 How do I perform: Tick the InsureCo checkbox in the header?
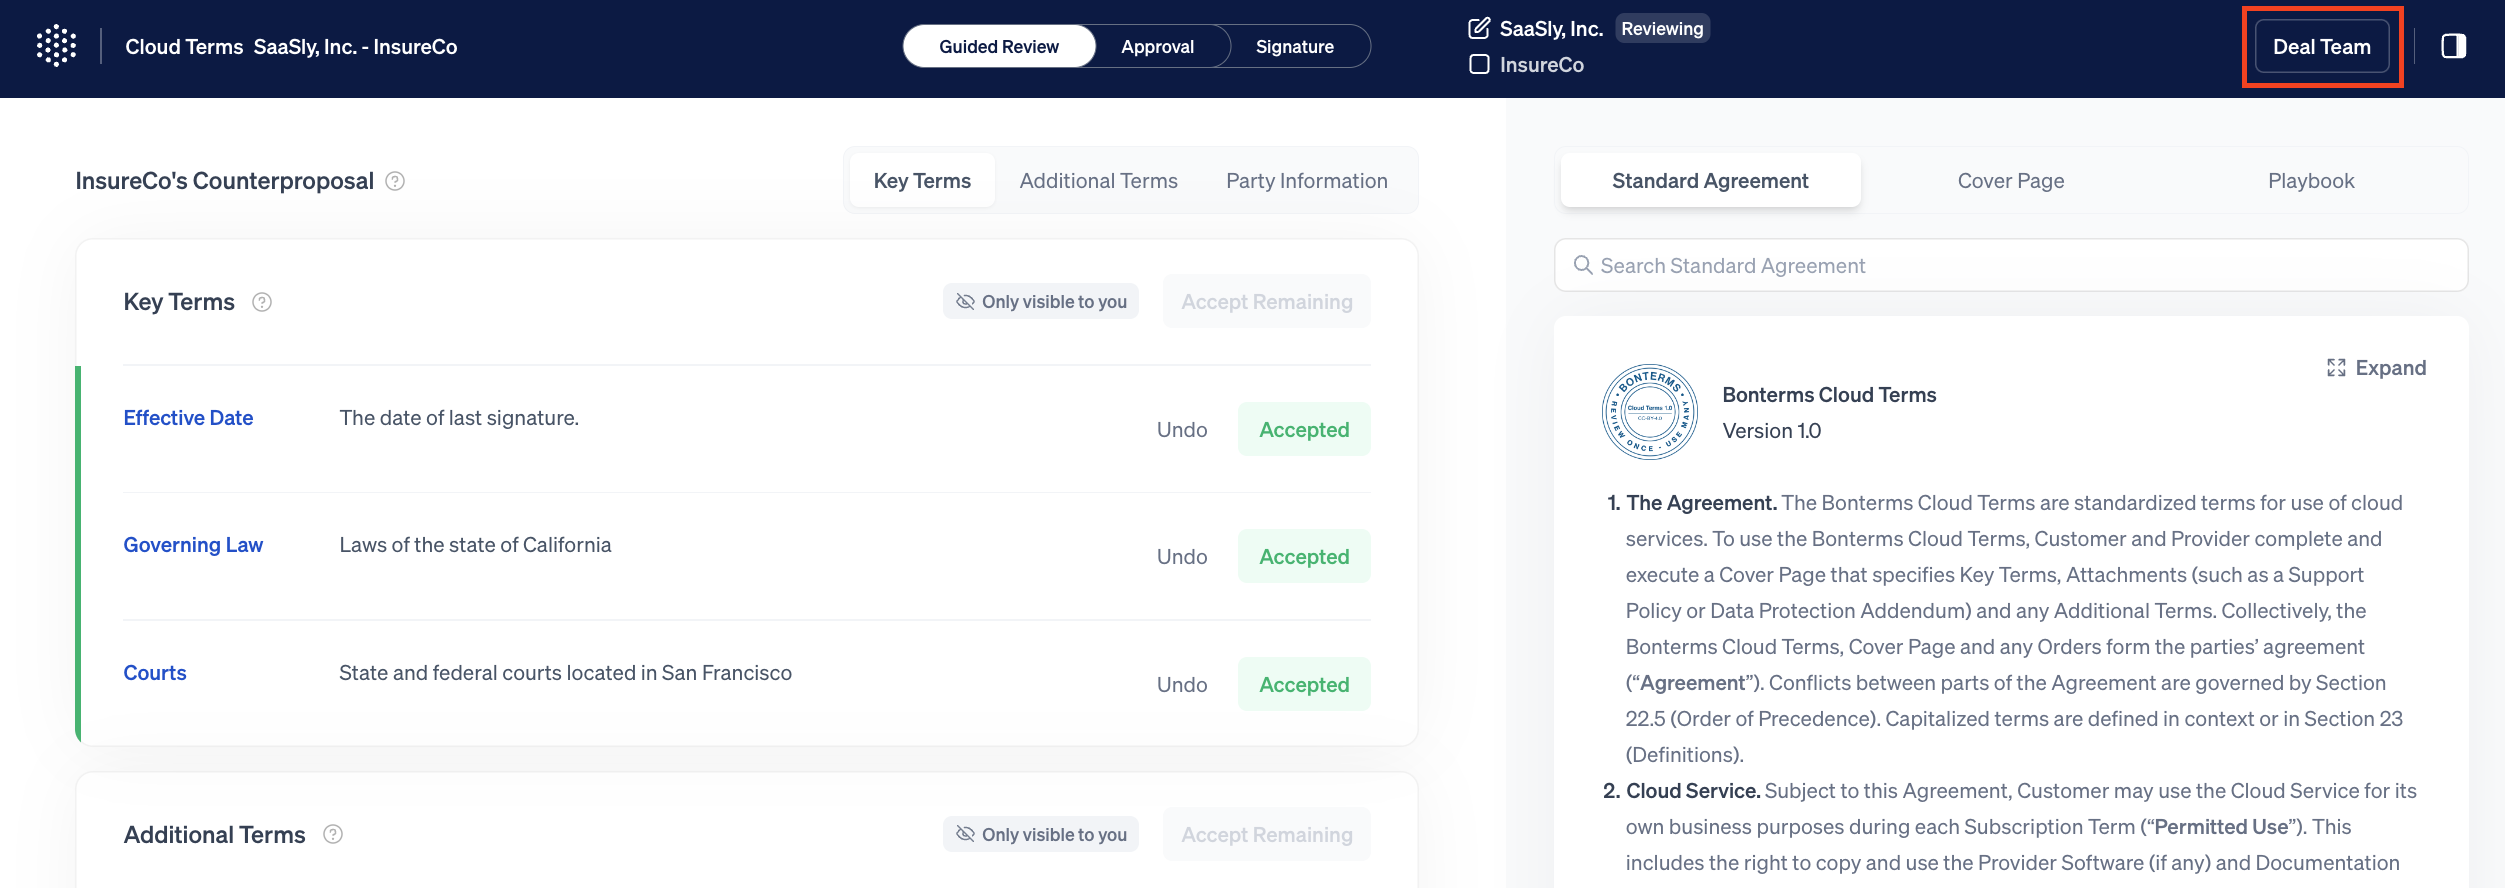[x=1479, y=64]
